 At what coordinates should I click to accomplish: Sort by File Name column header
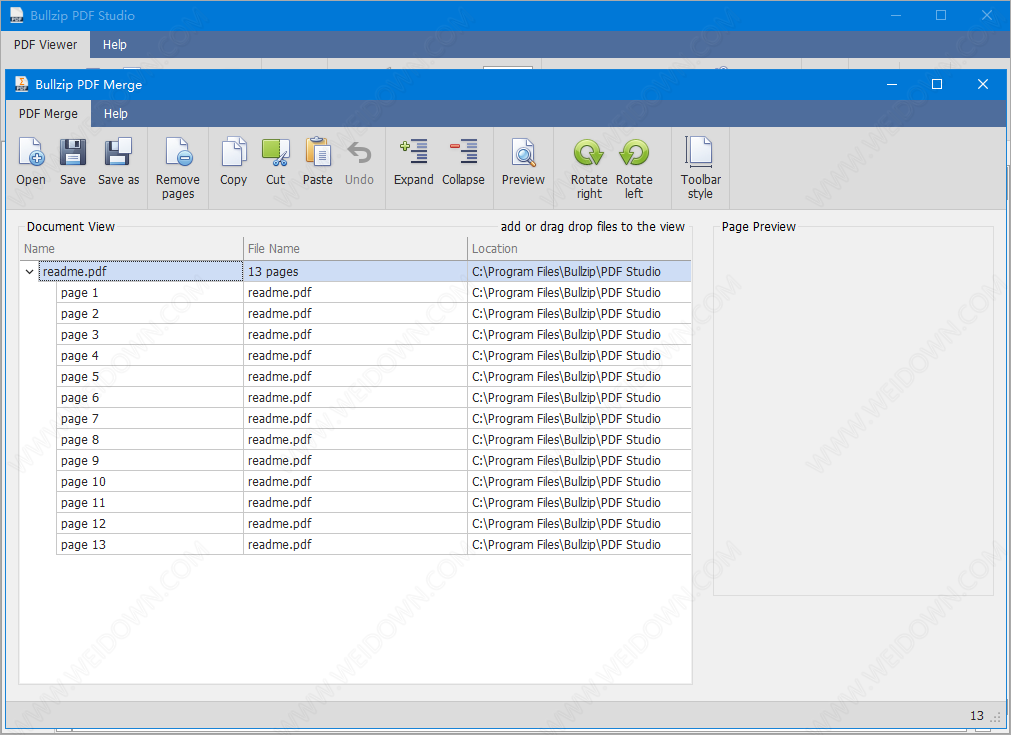point(355,248)
